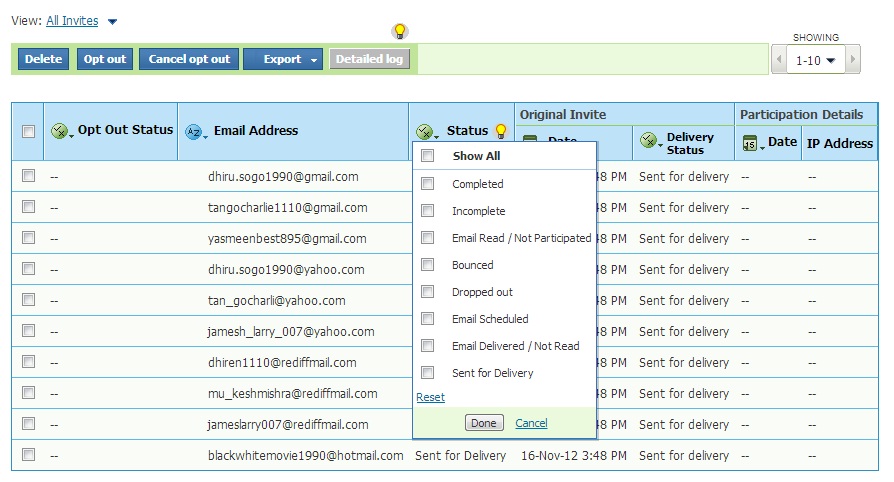Click the lightbulb icon beside Status header

501,131
